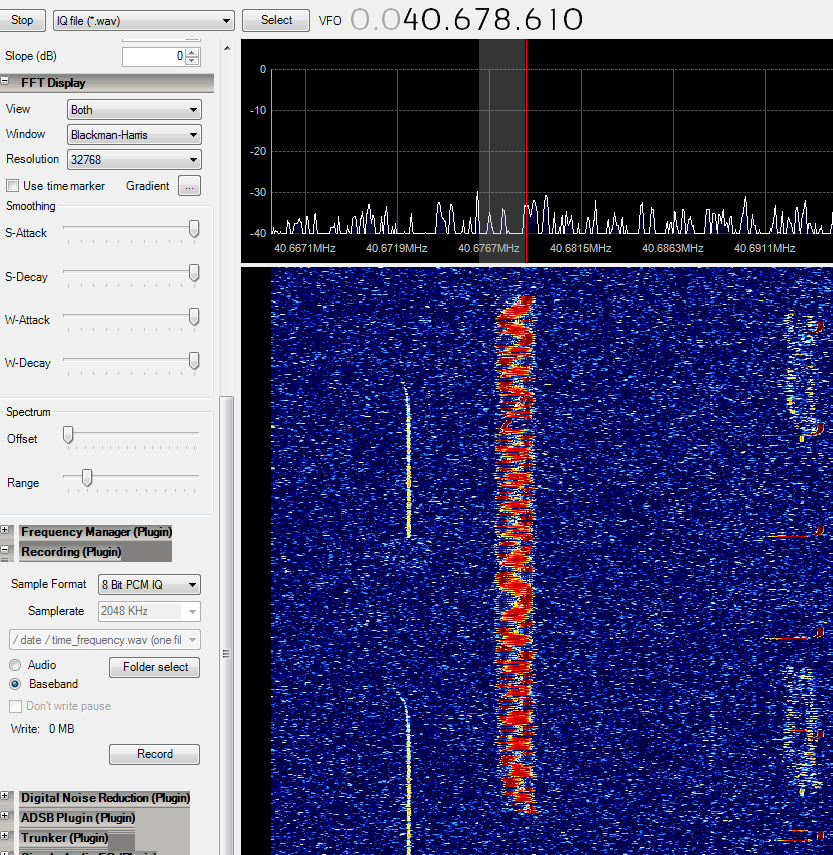Click the S-Attack slider handle
The width and height of the screenshot is (833, 855).
(x=194, y=228)
